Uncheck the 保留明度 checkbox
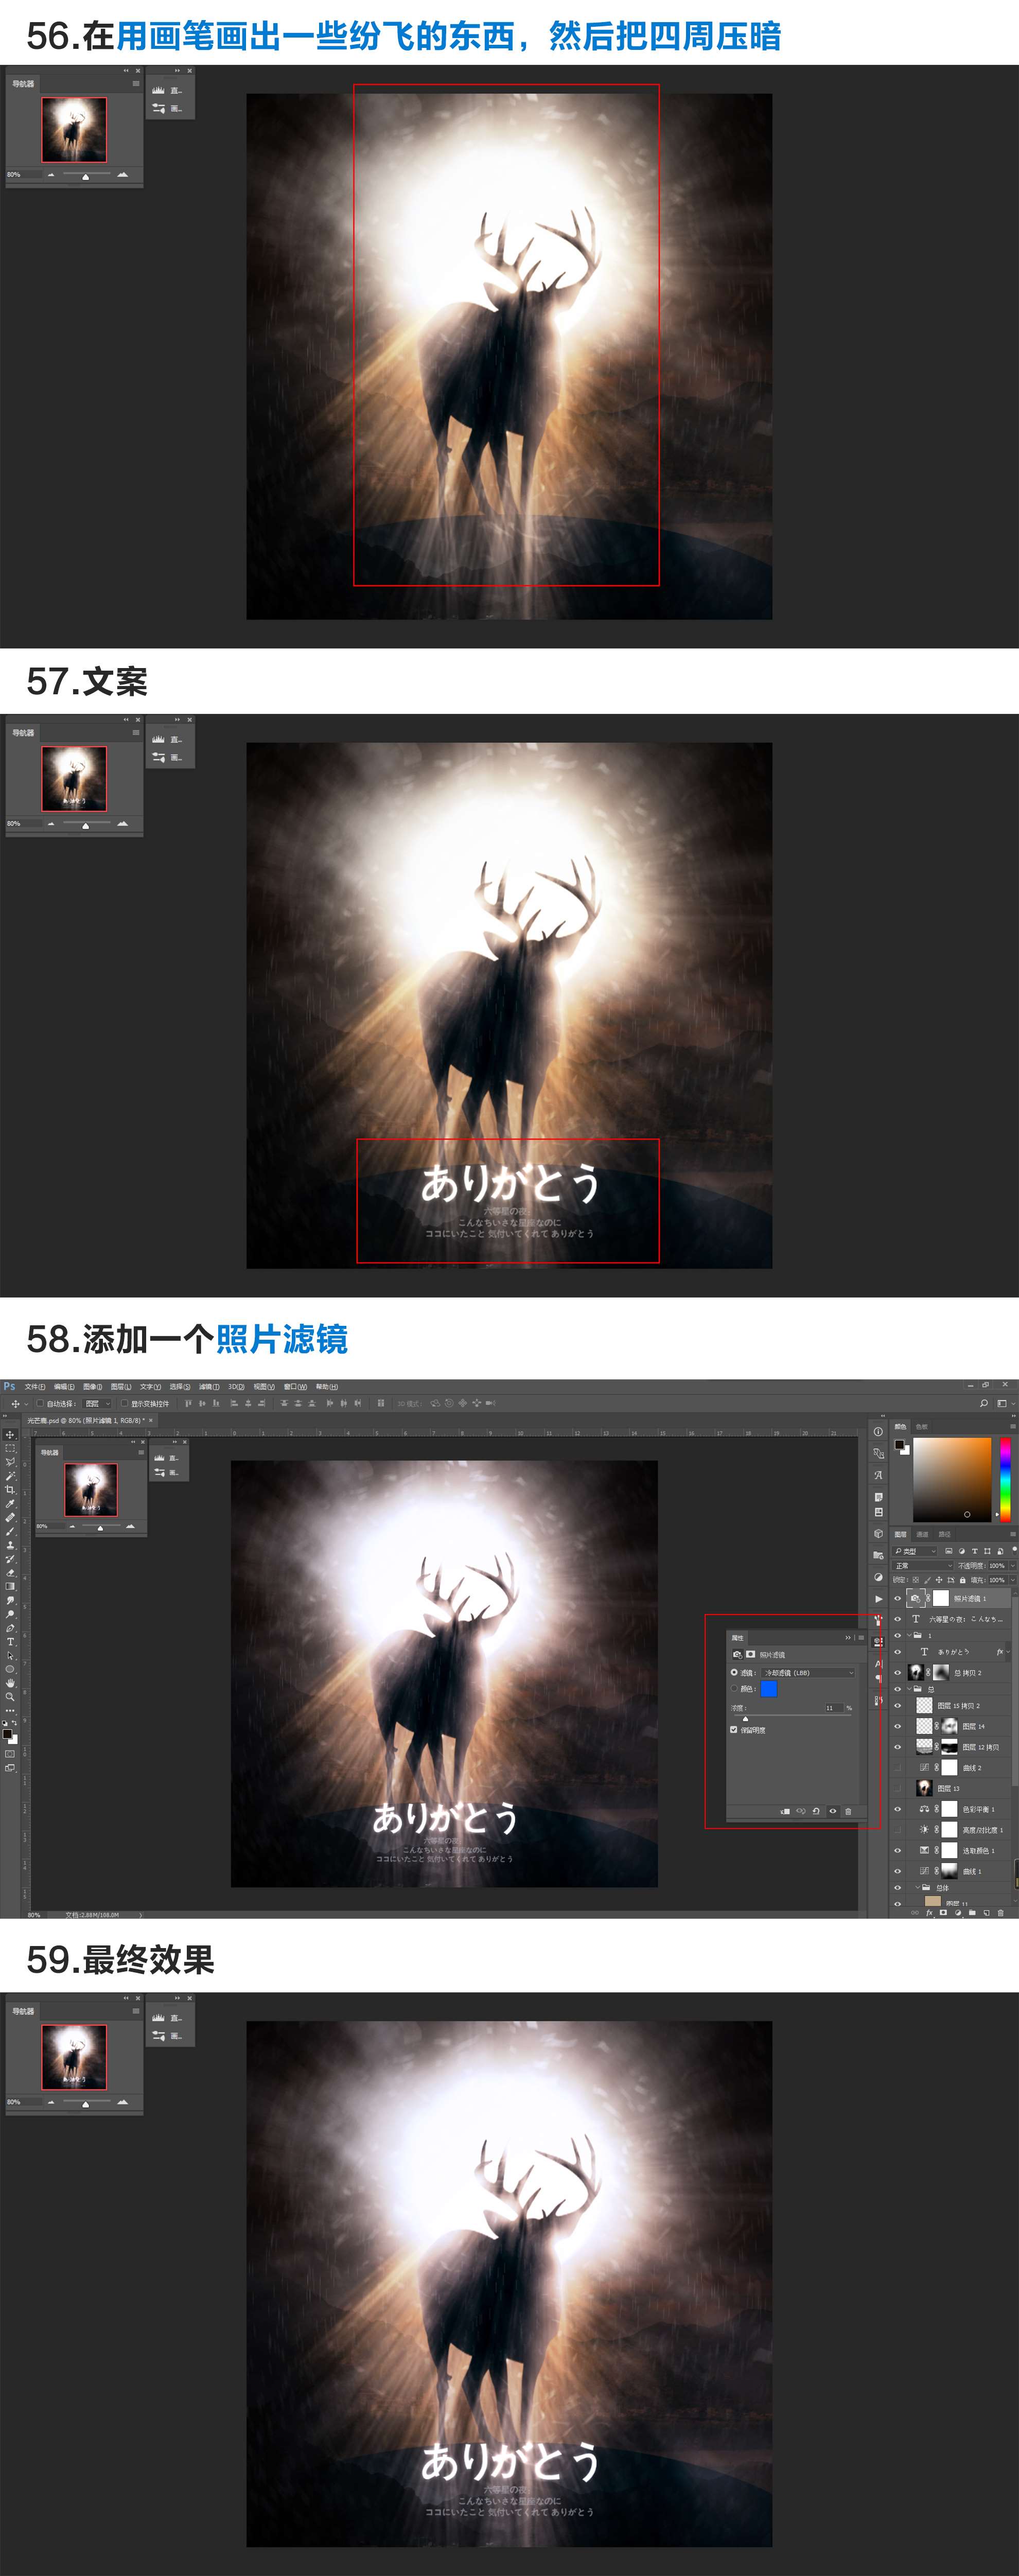This screenshot has height=2576, width=1019. coord(734,1730)
